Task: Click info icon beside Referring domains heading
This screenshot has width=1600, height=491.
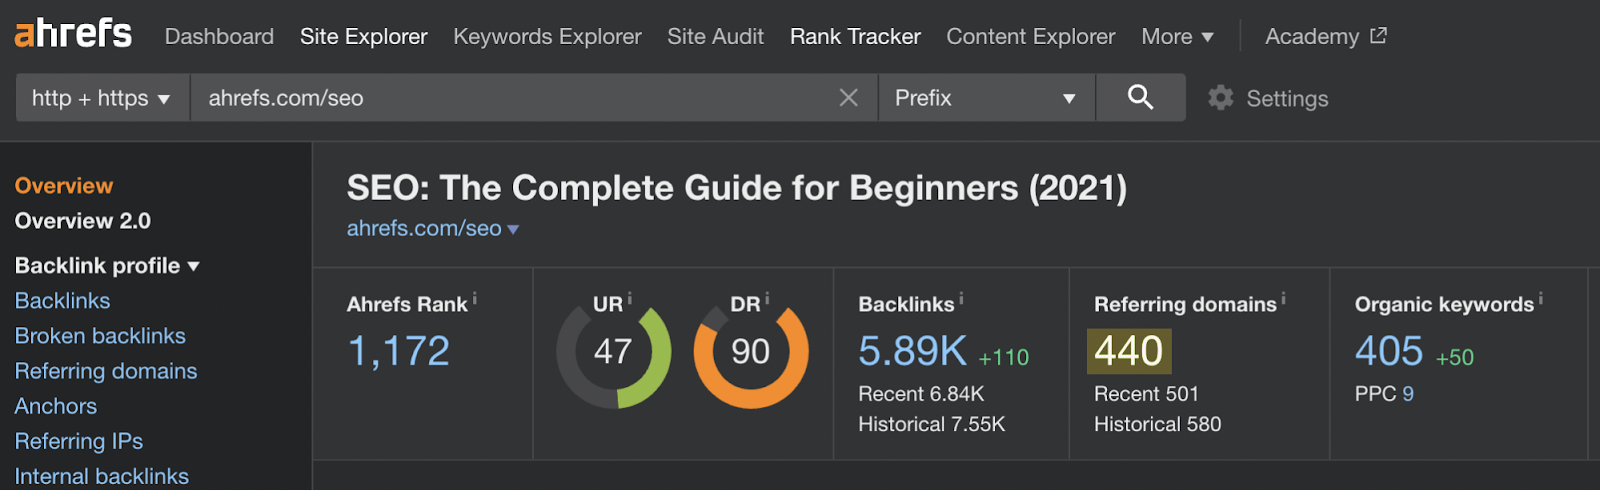Action: click(x=1283, y=298)
